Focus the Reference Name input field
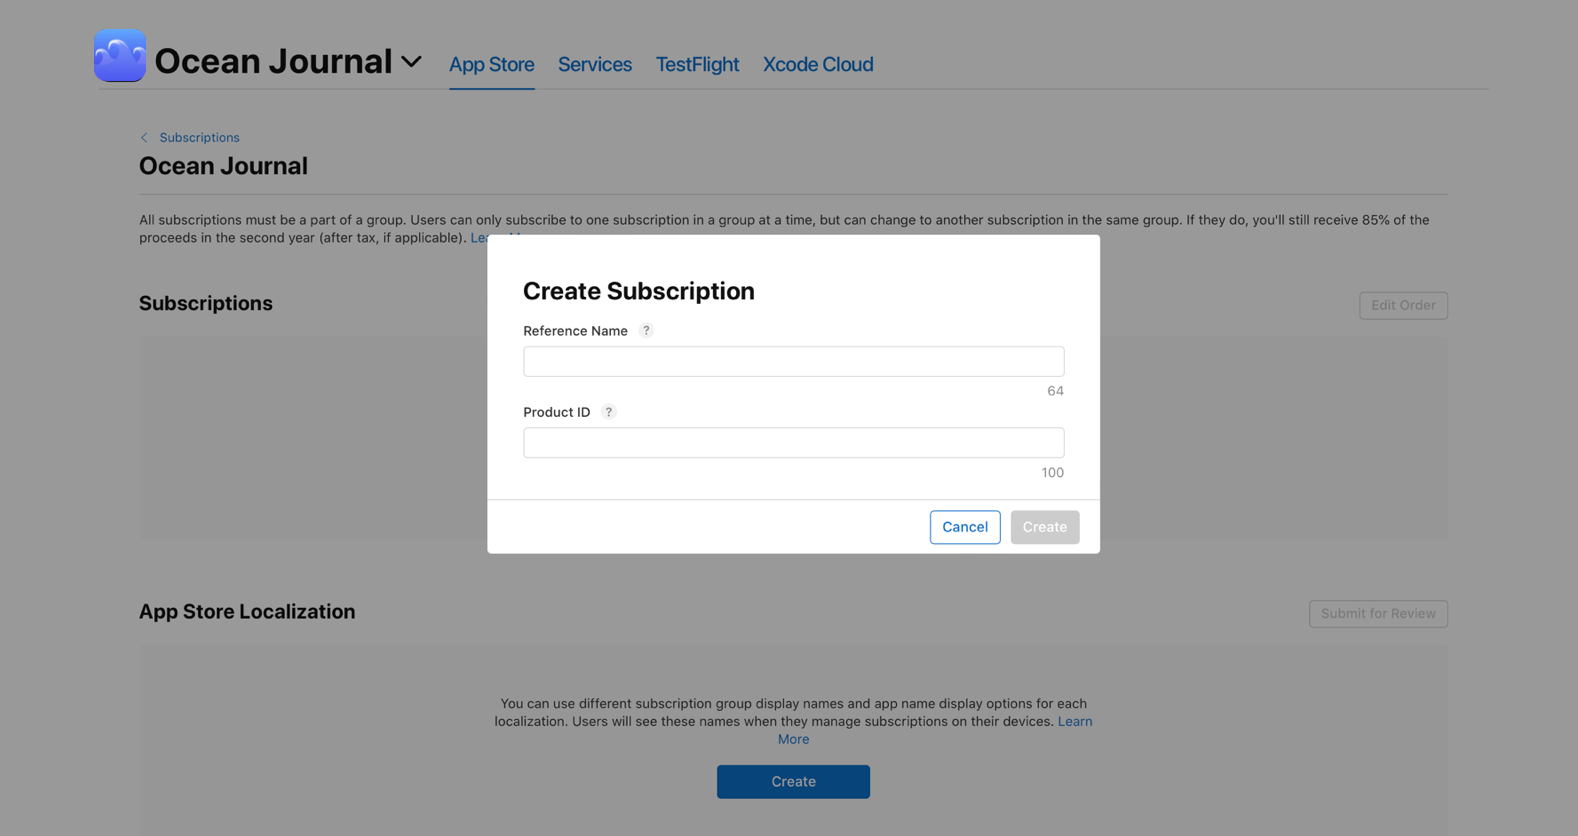 tap(793, 361)
